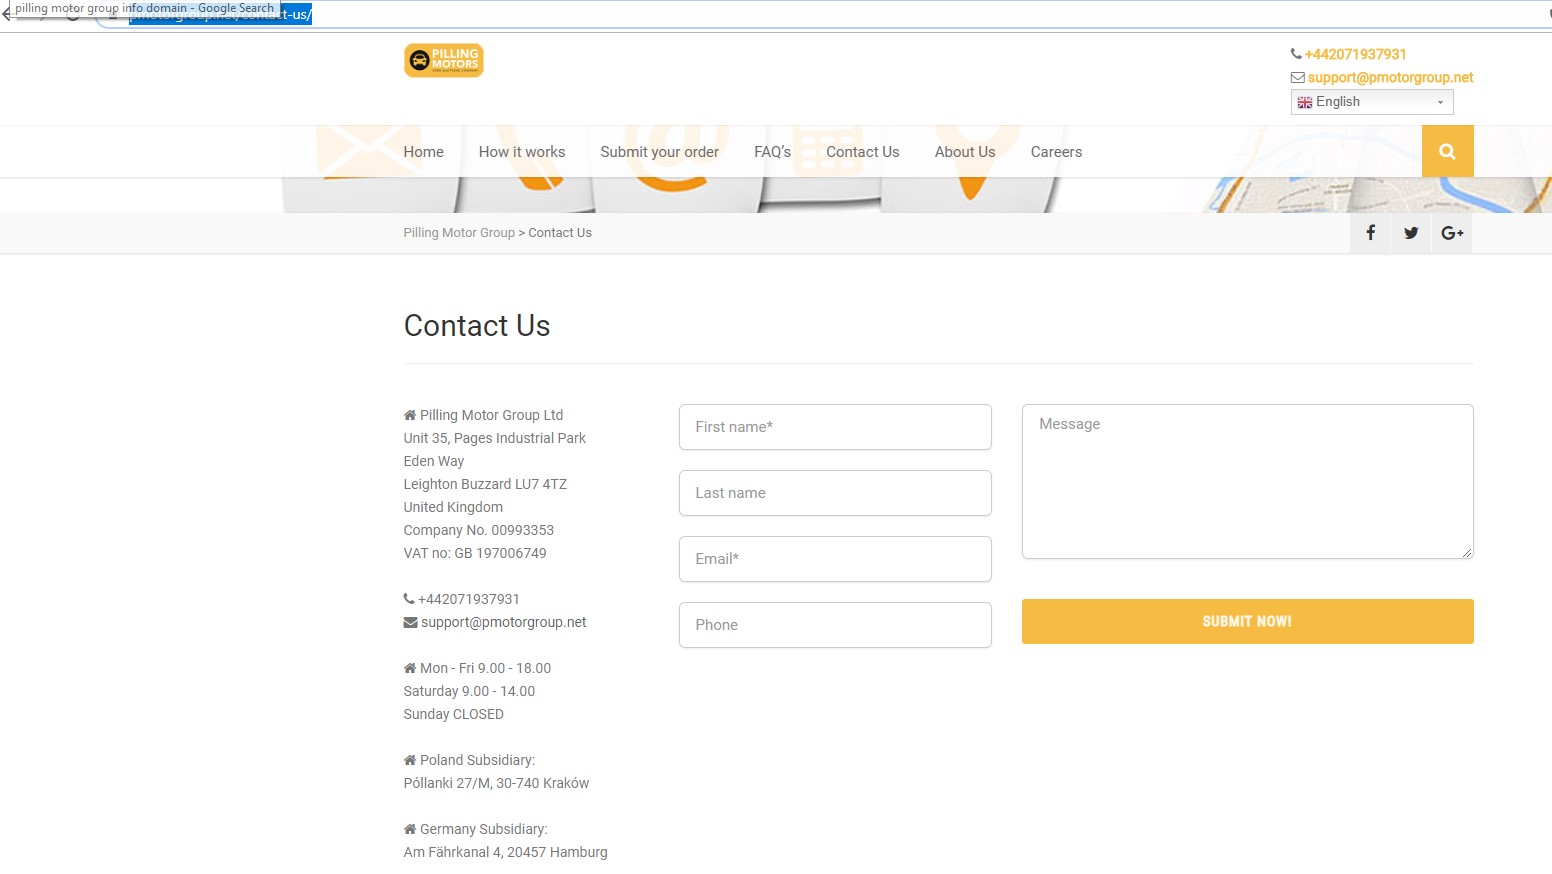
Task: Click the 'Eden Way' address line
Action: (433, 461)
